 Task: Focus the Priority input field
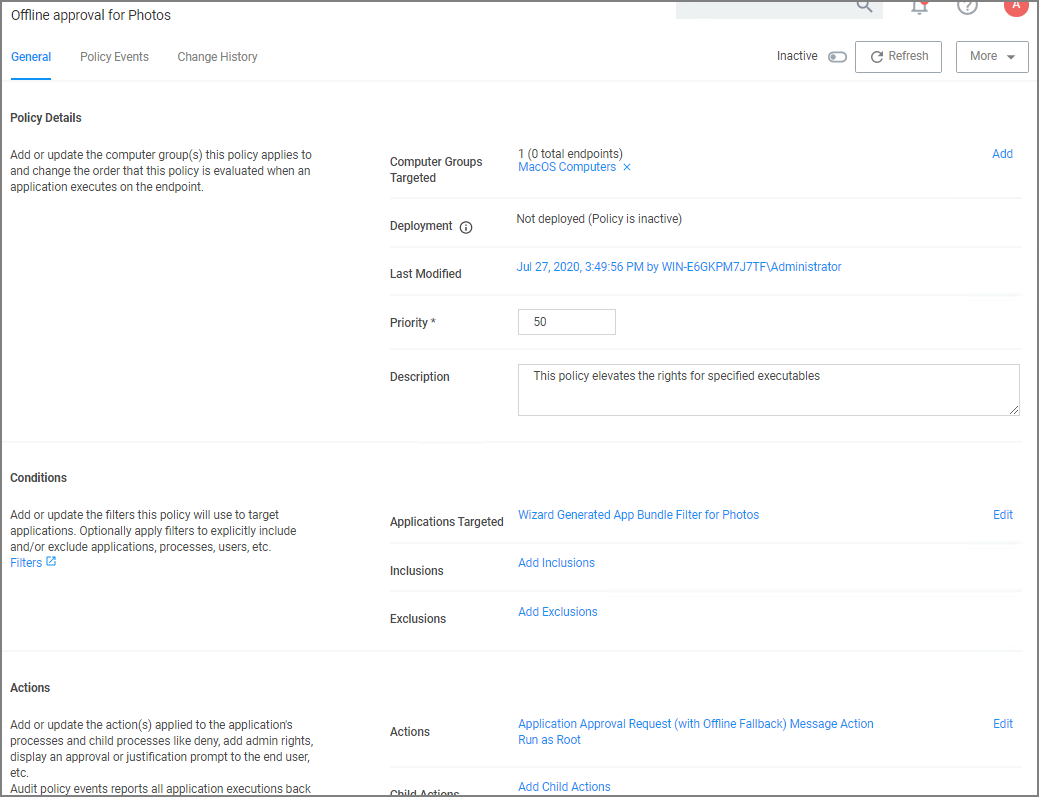tap(566, 322)
